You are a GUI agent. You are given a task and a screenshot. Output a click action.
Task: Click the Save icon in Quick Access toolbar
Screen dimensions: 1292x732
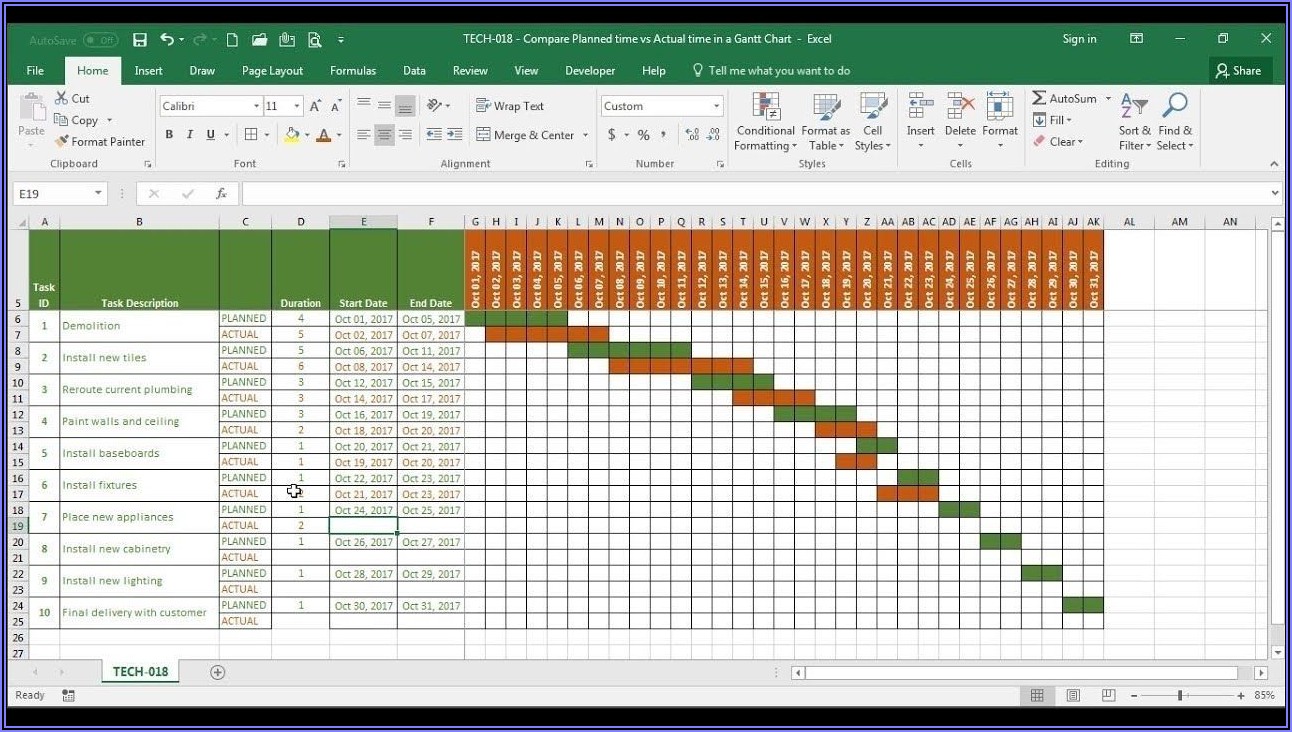[140, 40]
